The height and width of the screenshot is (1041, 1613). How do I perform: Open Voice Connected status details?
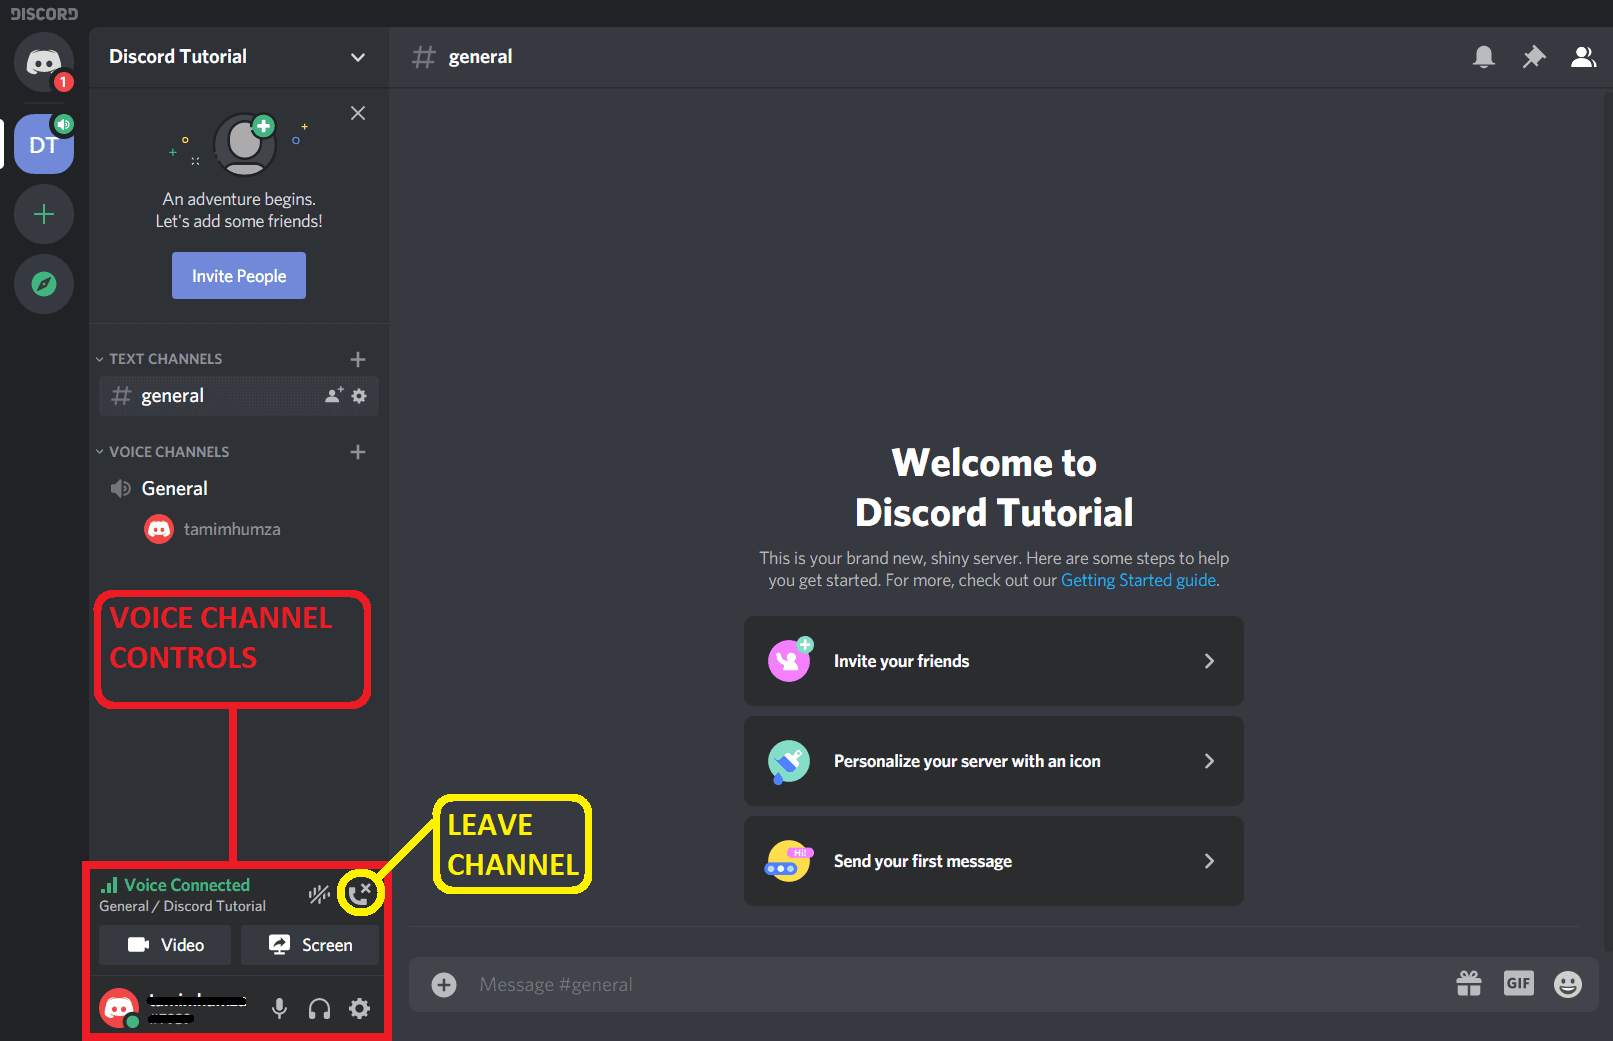coord(176,885)
